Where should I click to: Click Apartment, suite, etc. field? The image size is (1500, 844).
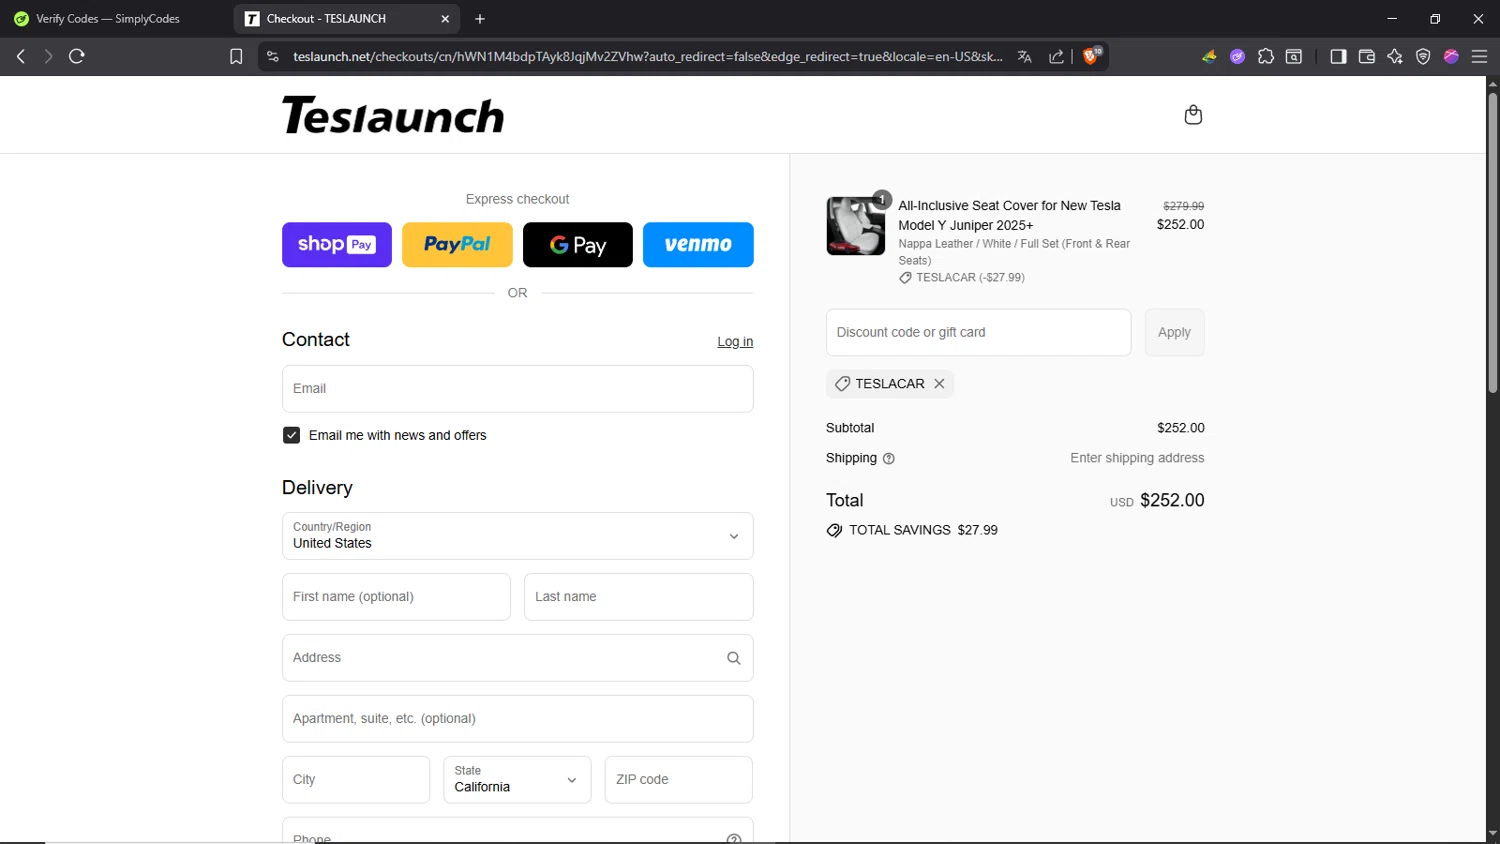[x=517, y=719]
